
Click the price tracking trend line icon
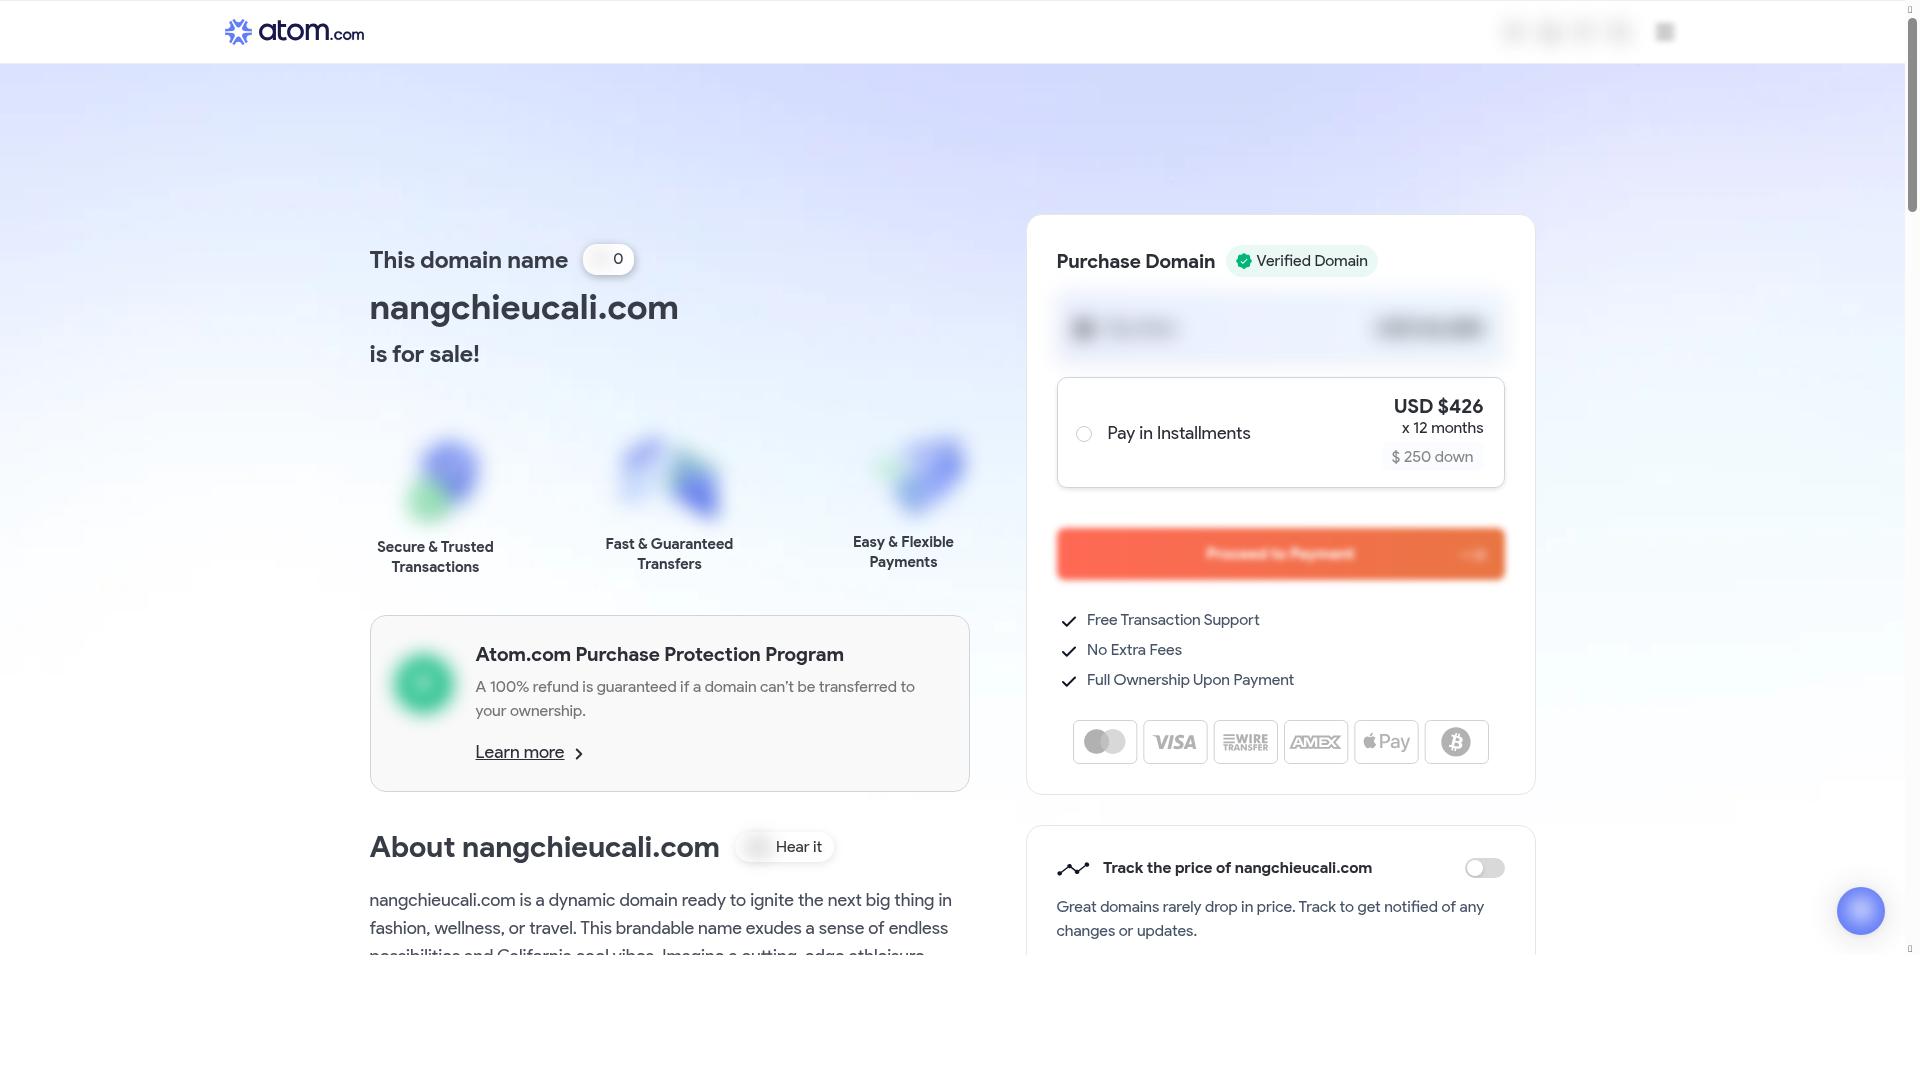pyautogui.click(x=1073, y=869)
